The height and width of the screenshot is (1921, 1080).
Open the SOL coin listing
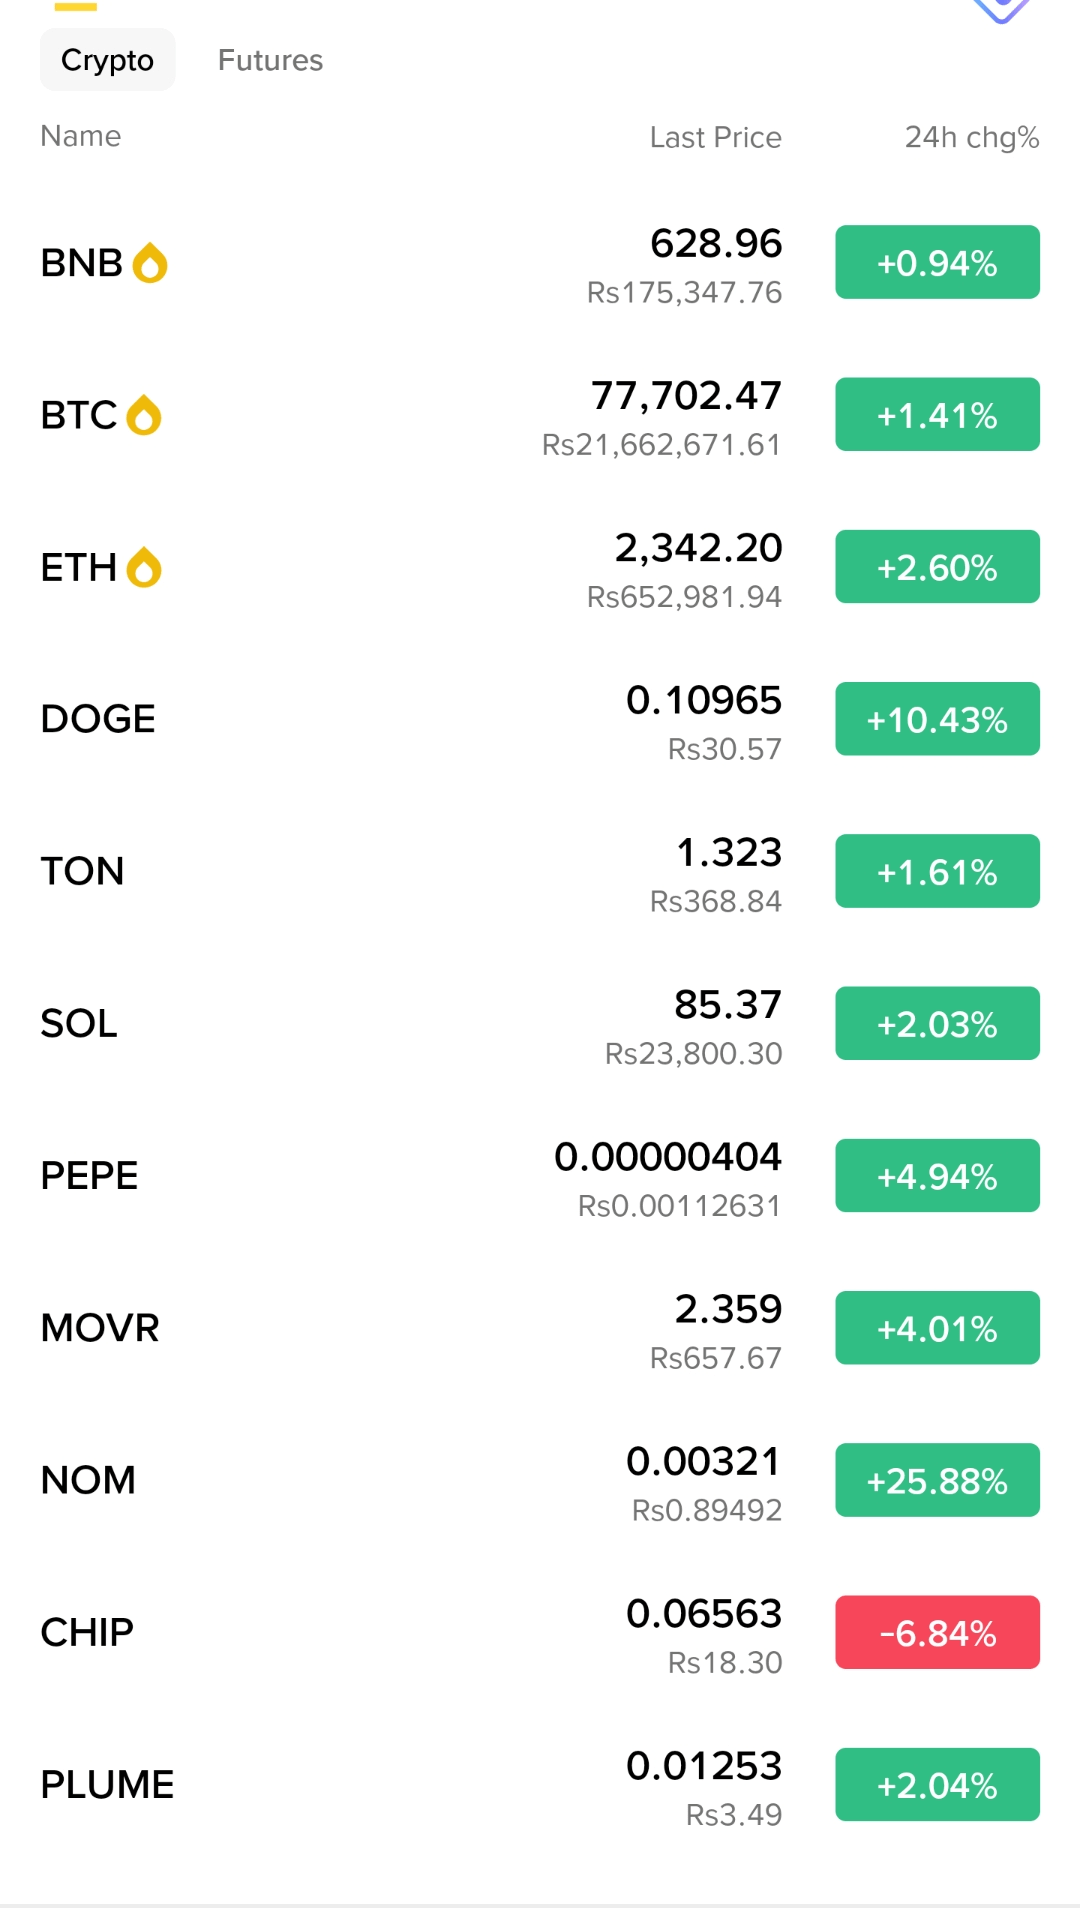tap(540, 1023)
